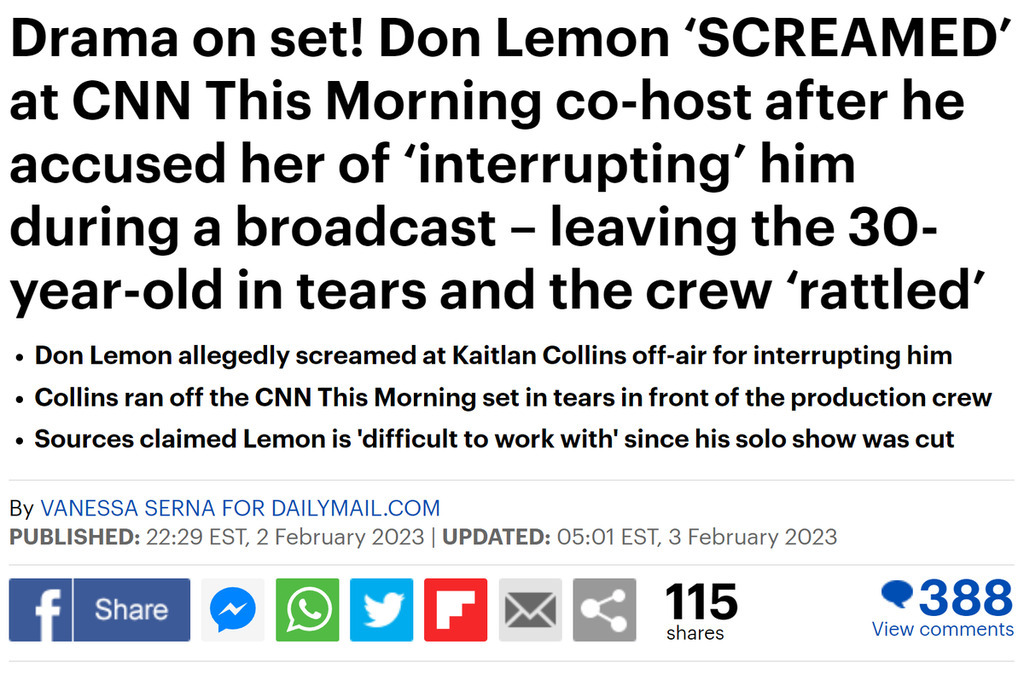
Task: Email the article using envelope icon
Action: (530, 610)
